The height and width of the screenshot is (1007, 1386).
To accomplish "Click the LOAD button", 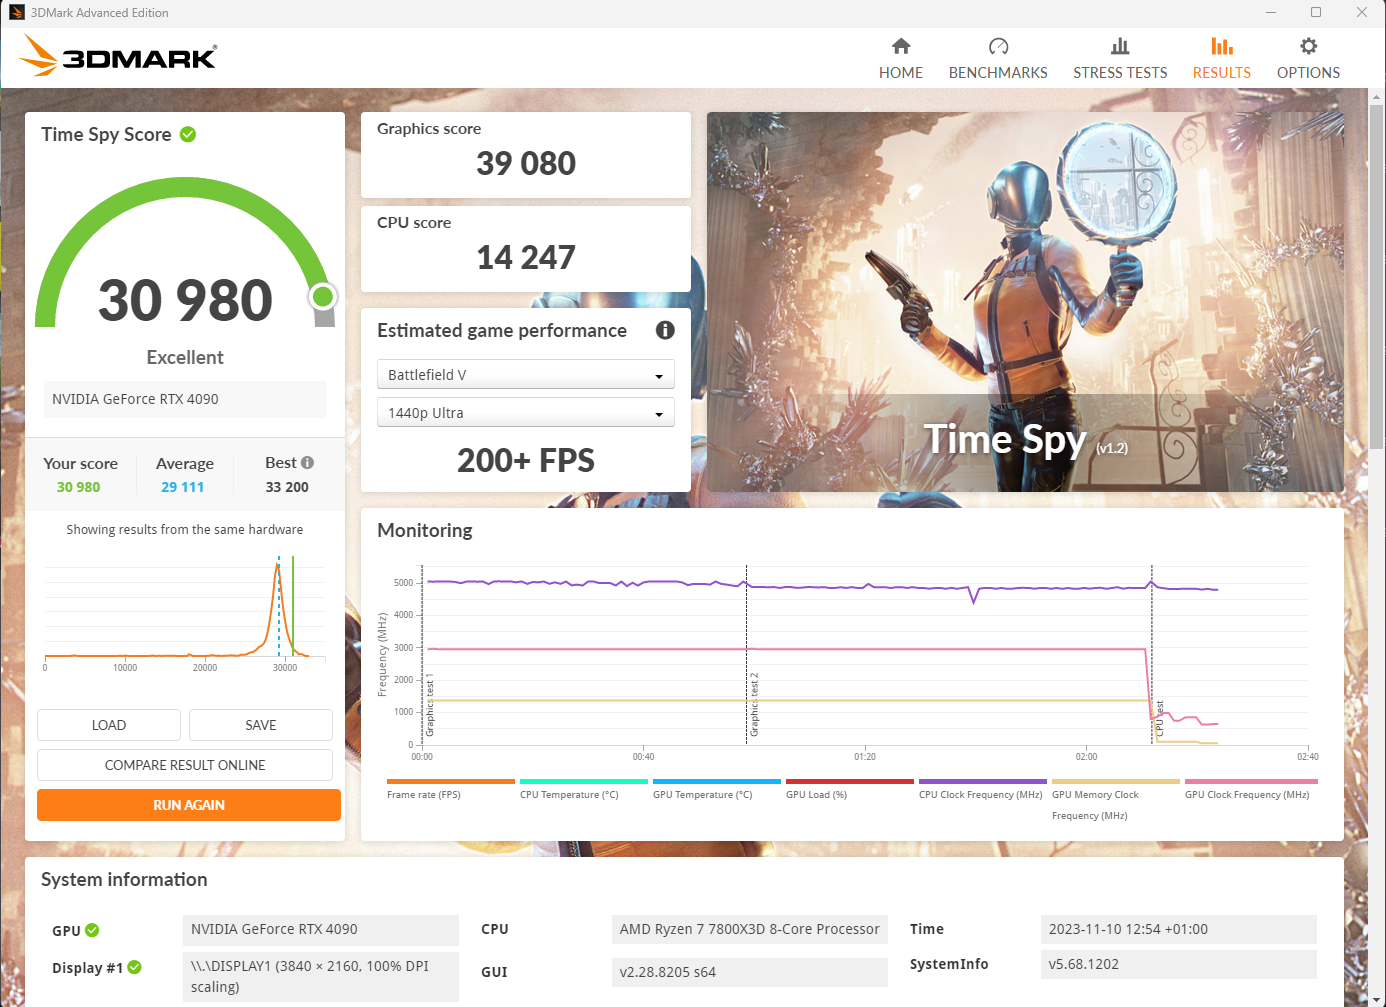I will coord(109,725).
